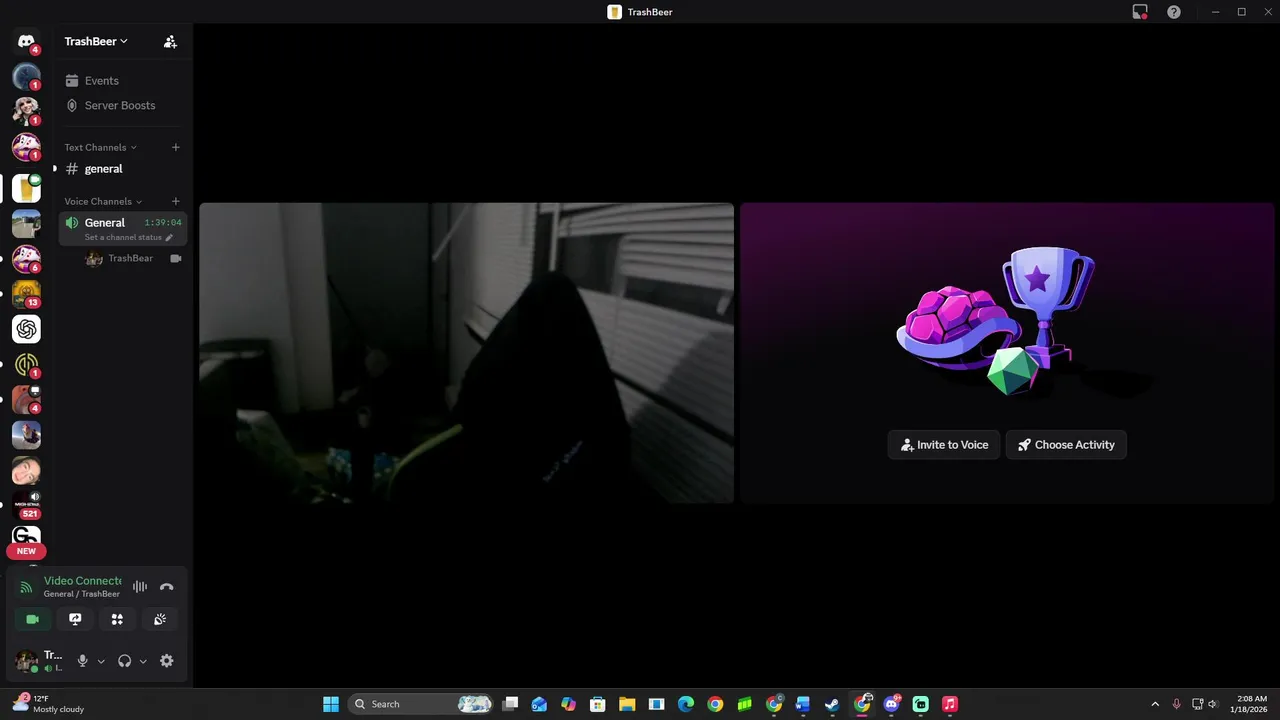This screenshot has width=1280, height=720.
Task: Click the Choose Activity button
Action: (x=1066, y=445)
